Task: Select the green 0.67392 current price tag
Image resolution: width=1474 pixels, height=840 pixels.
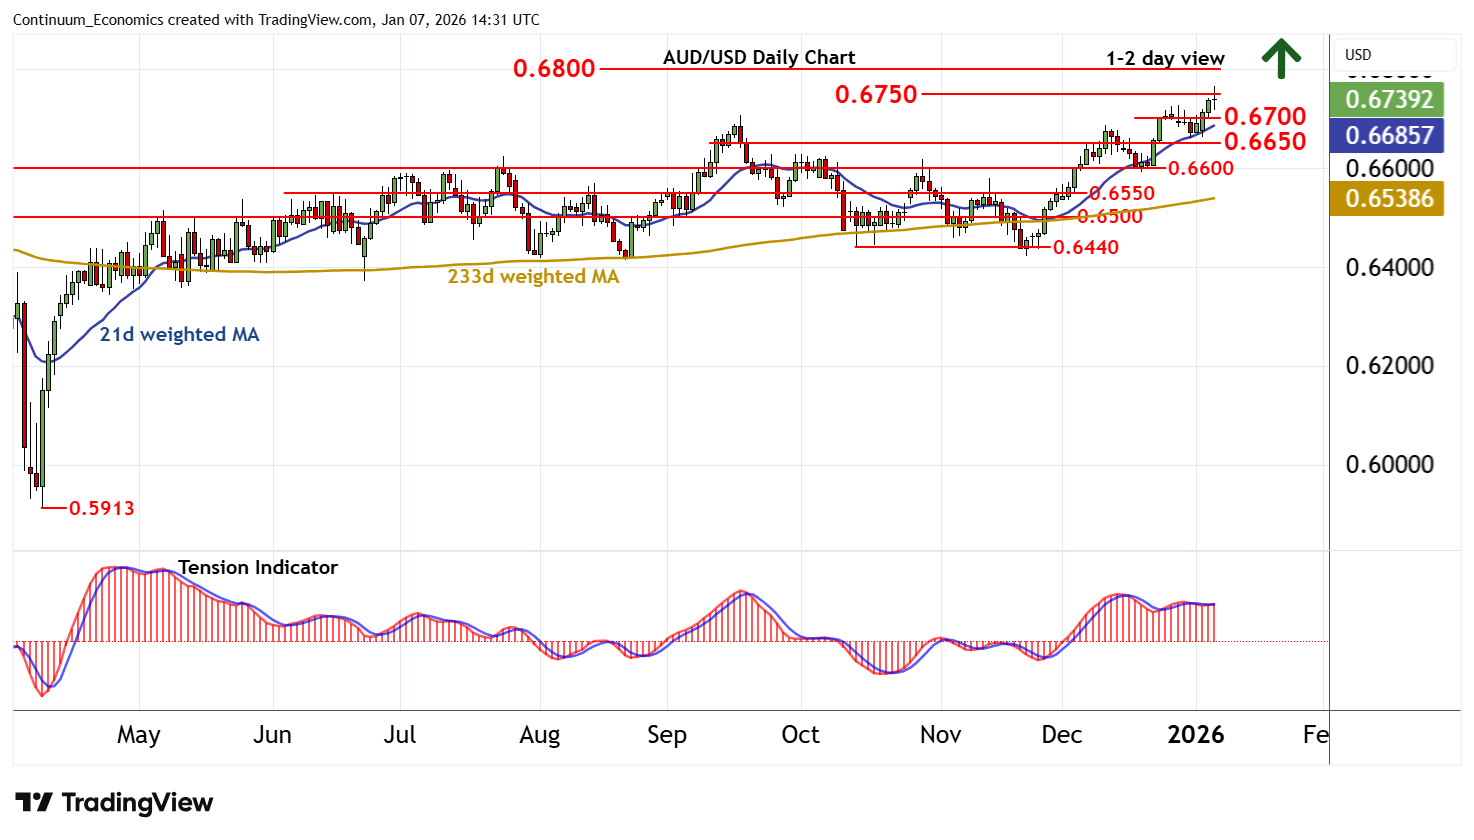Action: [x=1389, y=99]
